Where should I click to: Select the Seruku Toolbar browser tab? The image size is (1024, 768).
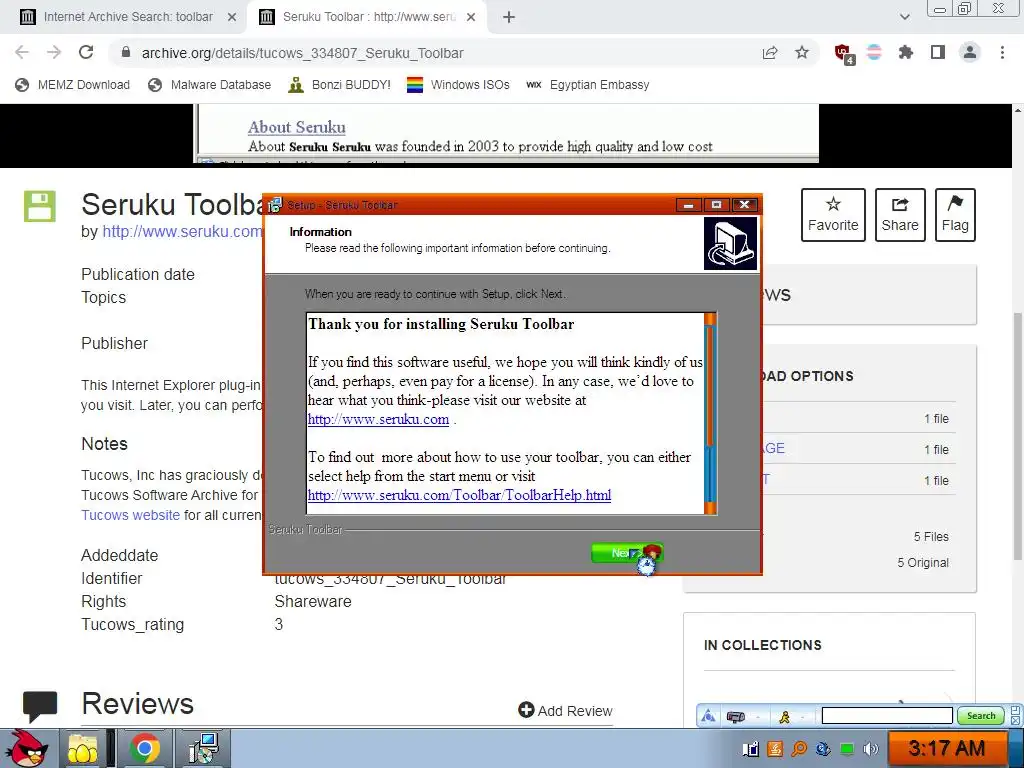(369, 17)
